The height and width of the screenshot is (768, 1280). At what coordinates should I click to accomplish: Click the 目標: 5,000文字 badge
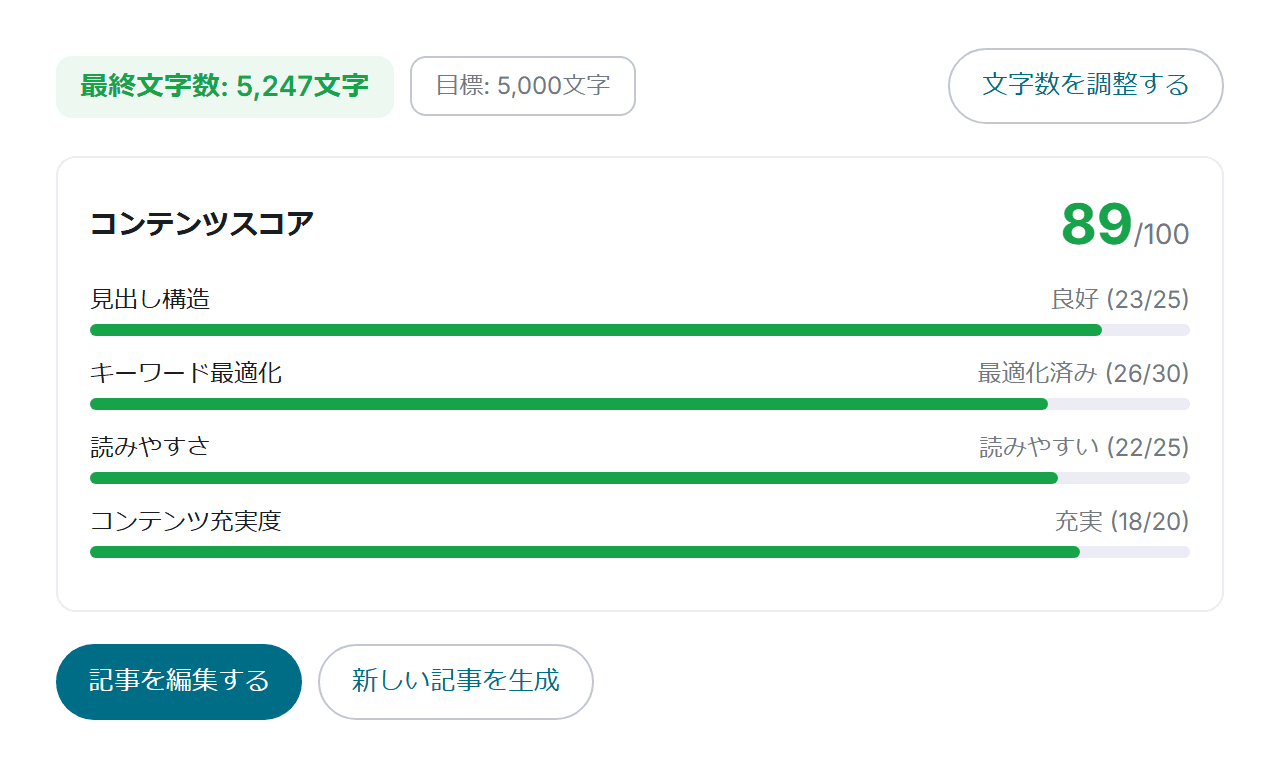pos(522,86)
